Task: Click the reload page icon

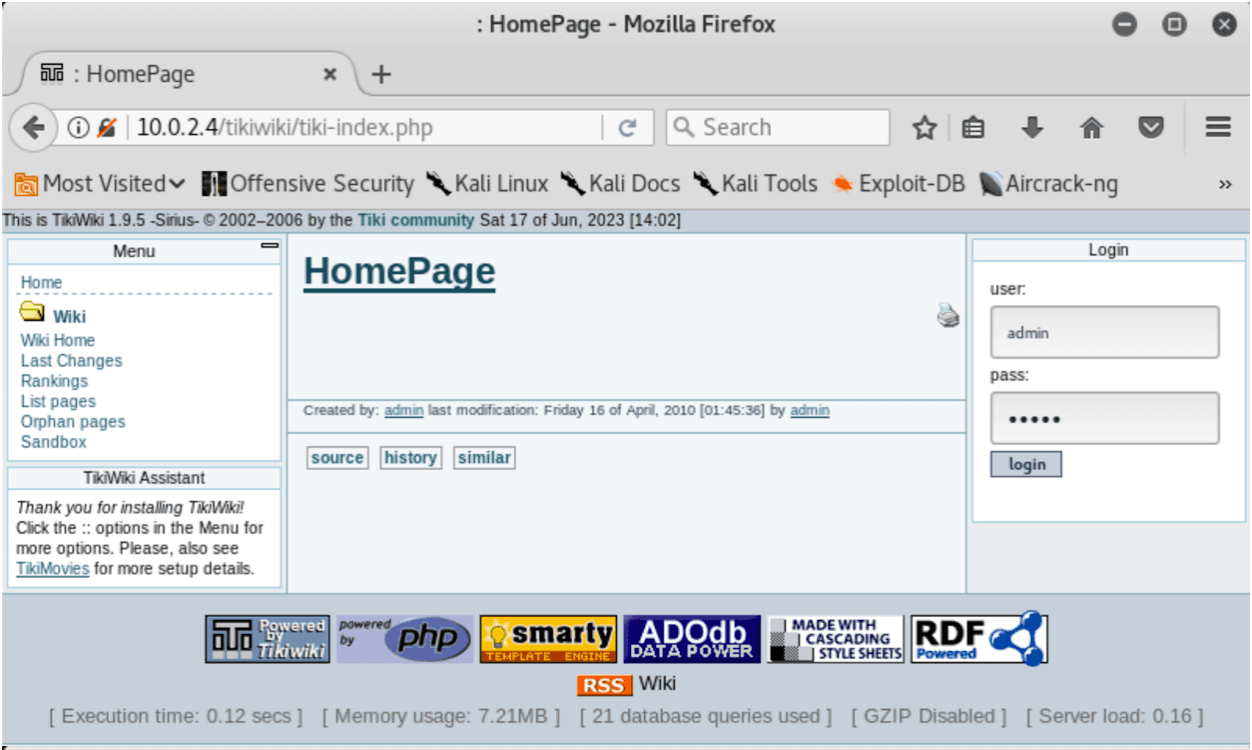Action: (628, 128)
